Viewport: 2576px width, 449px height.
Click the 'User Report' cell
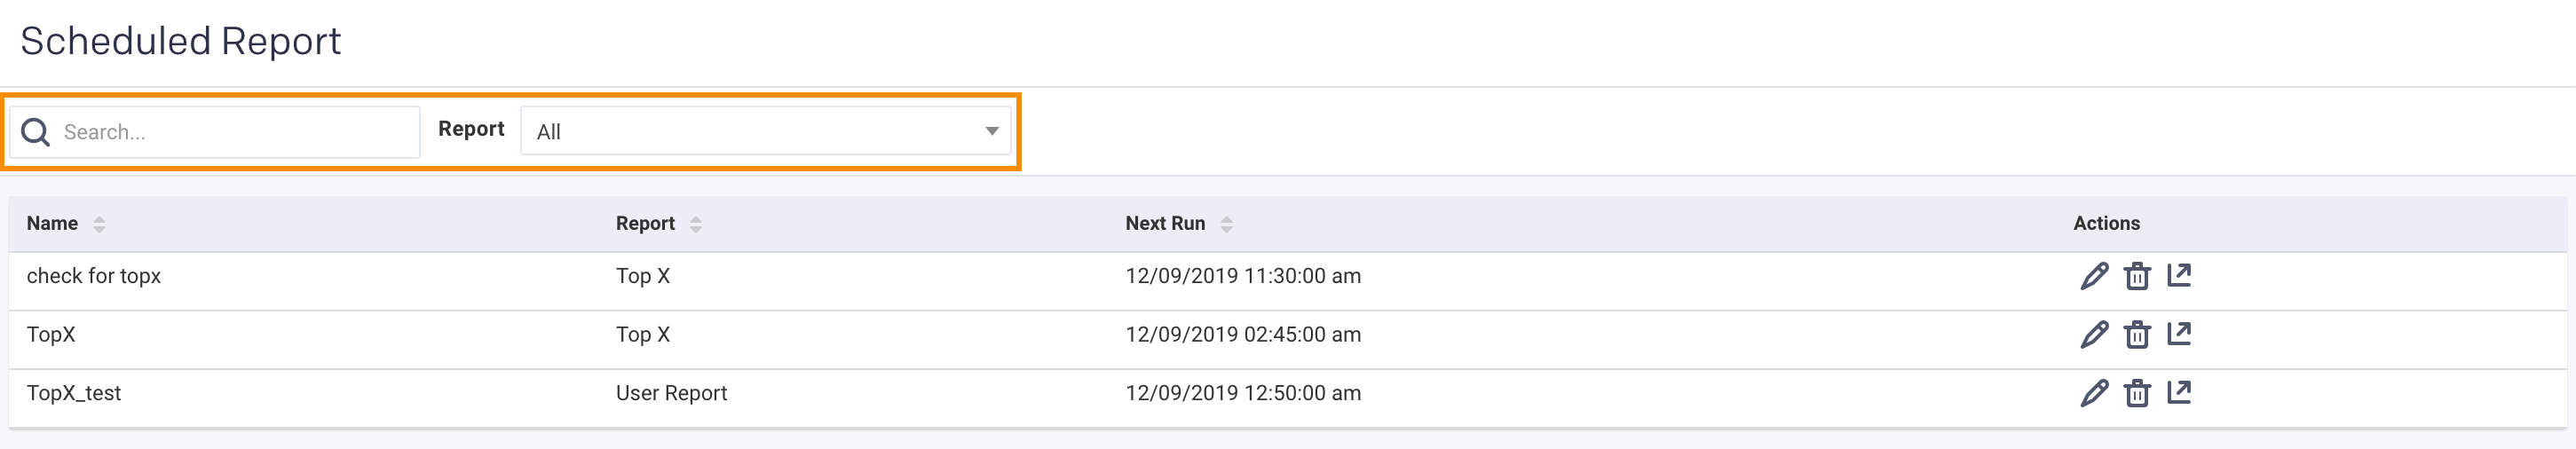[671, 393]
